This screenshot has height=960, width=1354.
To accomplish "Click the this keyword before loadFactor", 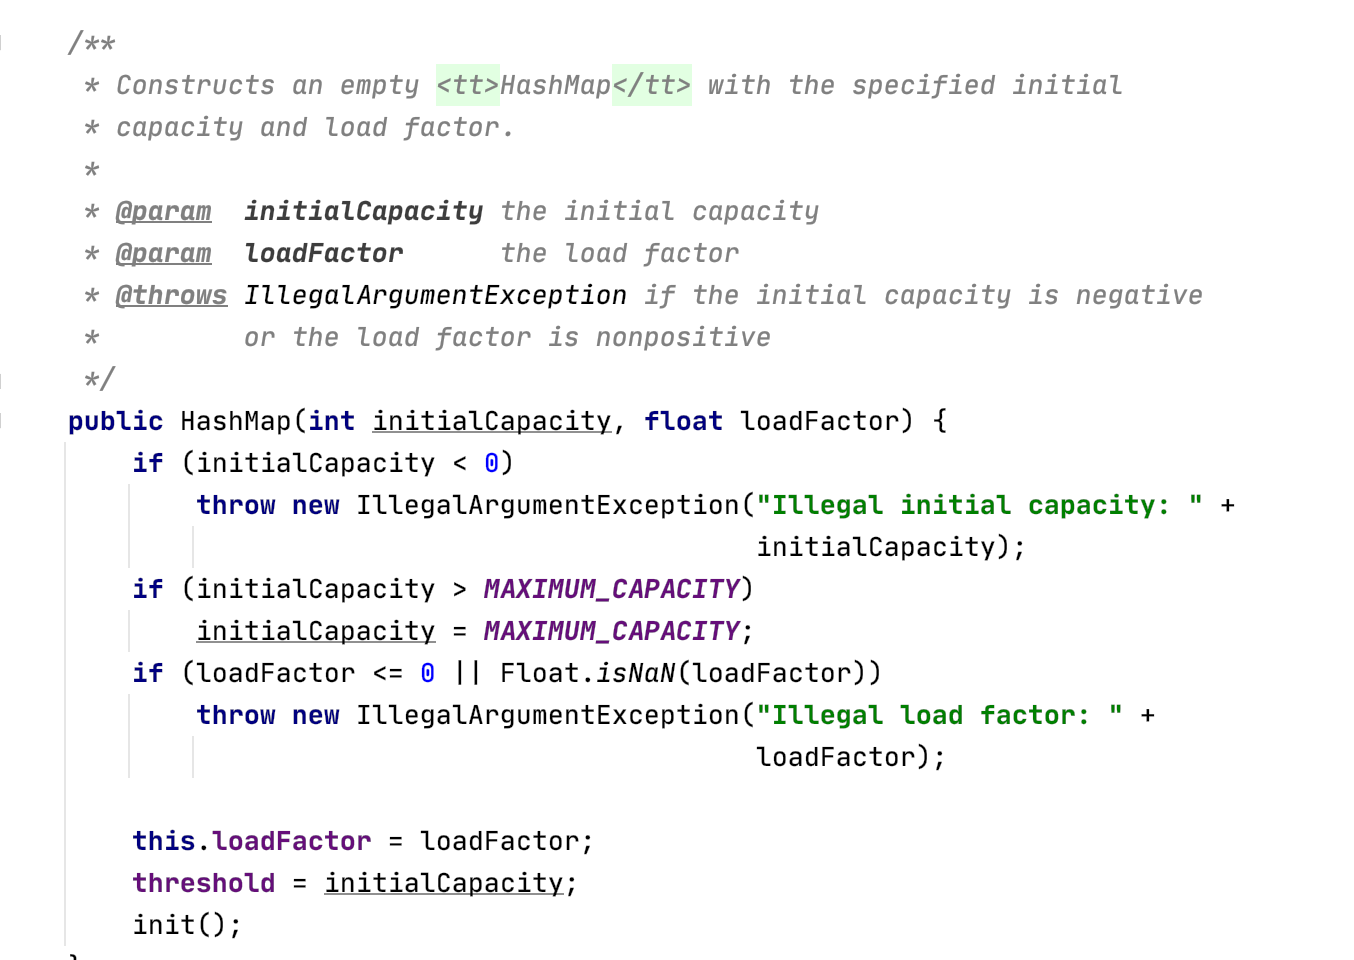I will pos(163,842).
